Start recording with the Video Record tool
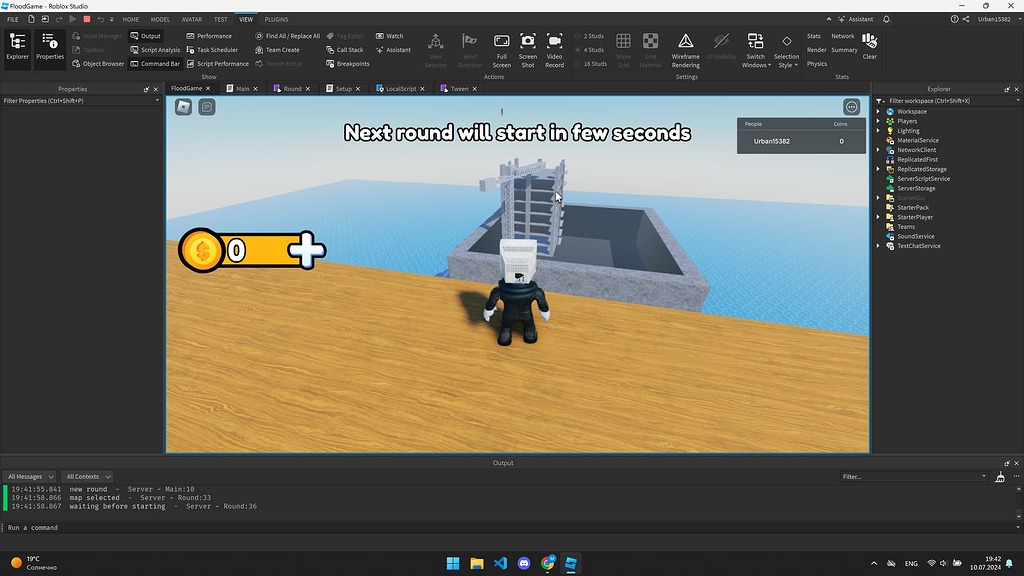1024x576 pixels. coord(555,48)
